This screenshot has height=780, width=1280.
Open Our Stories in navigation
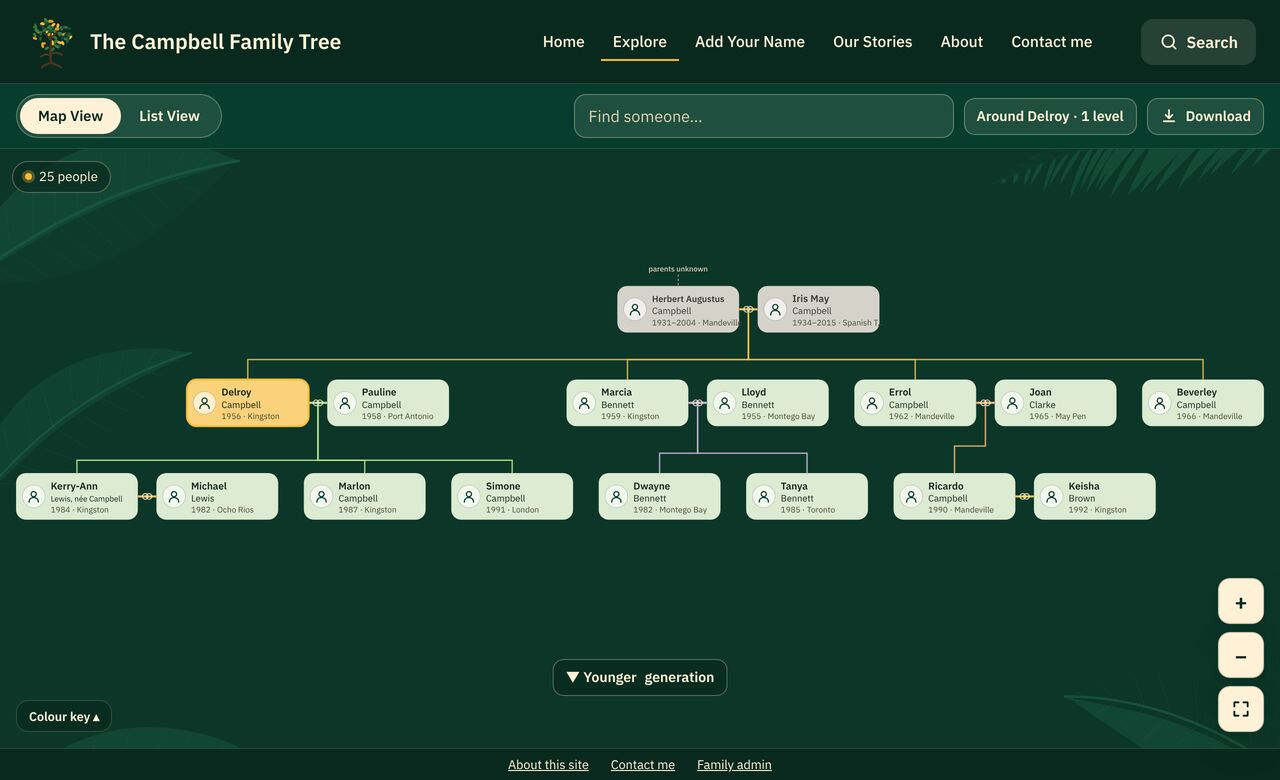(x=872, y=42)
